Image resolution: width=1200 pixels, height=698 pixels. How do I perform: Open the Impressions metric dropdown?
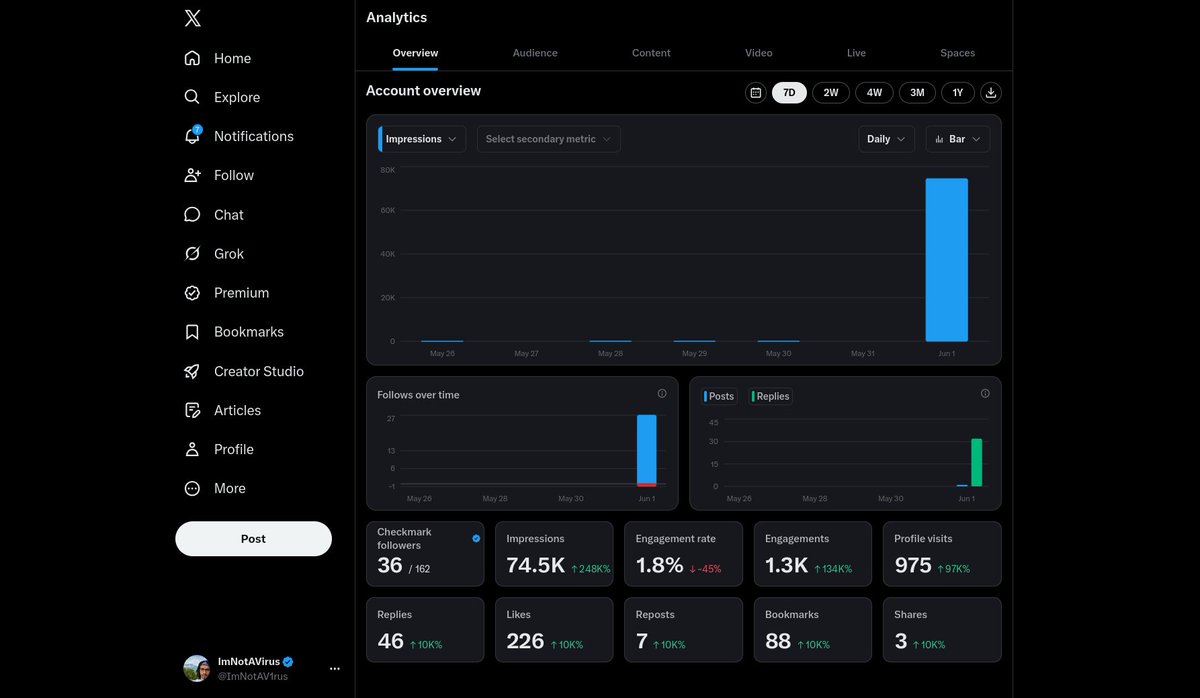[x=422, y=139]
